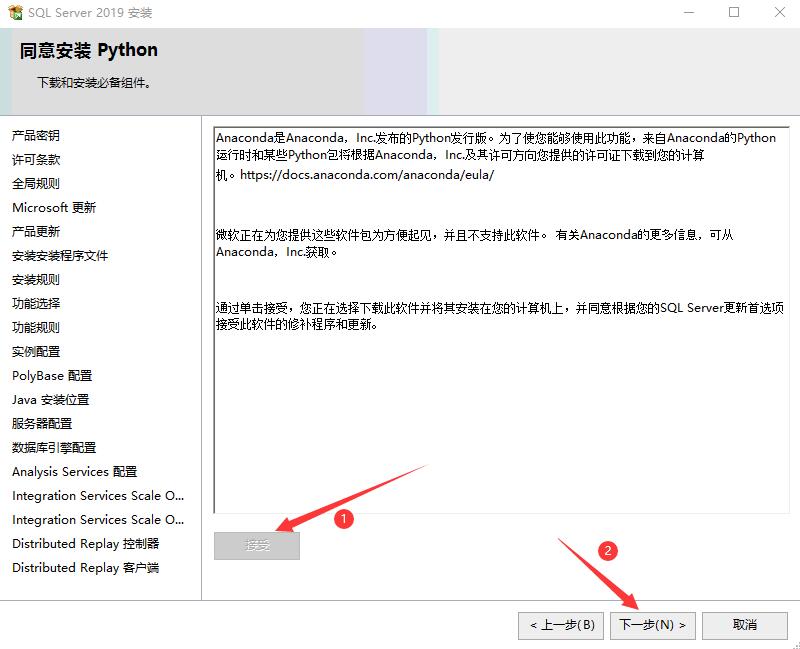Select 安装安装程序文件 step in sidebar
Screen dimensions: 800x649
pyautogui.click(x=60, y=256)
